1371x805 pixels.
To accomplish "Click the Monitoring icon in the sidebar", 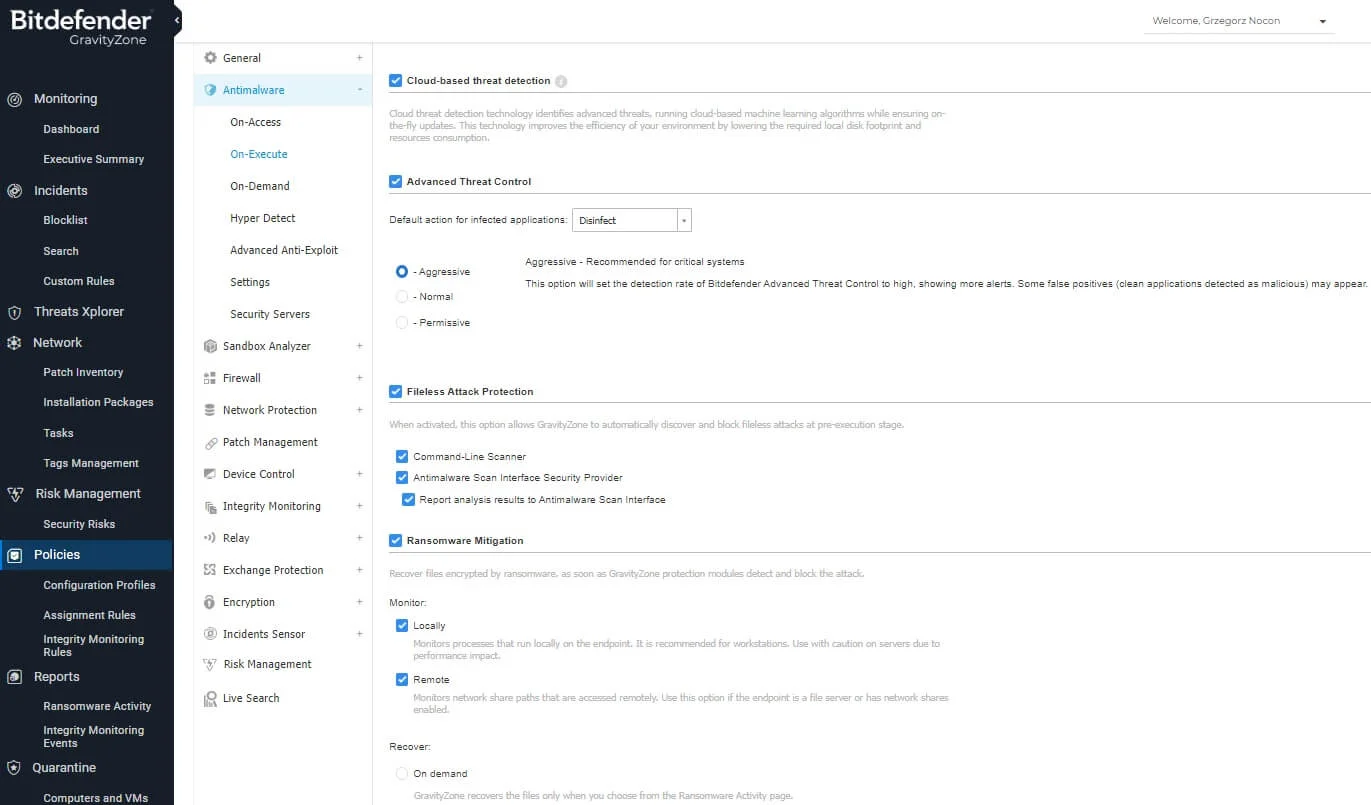I will 14,99.
